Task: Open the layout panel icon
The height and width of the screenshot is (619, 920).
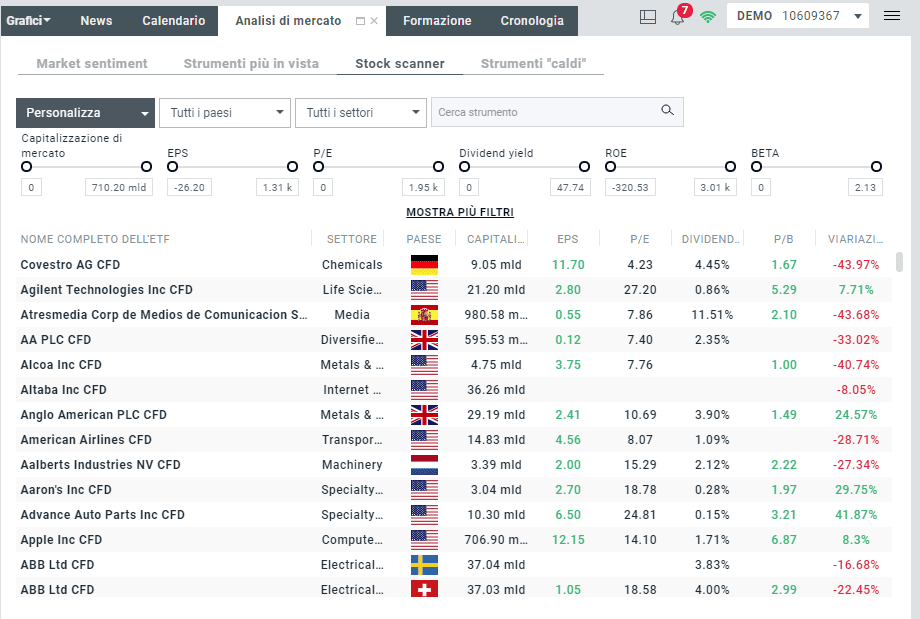Action: click(648, 17)
